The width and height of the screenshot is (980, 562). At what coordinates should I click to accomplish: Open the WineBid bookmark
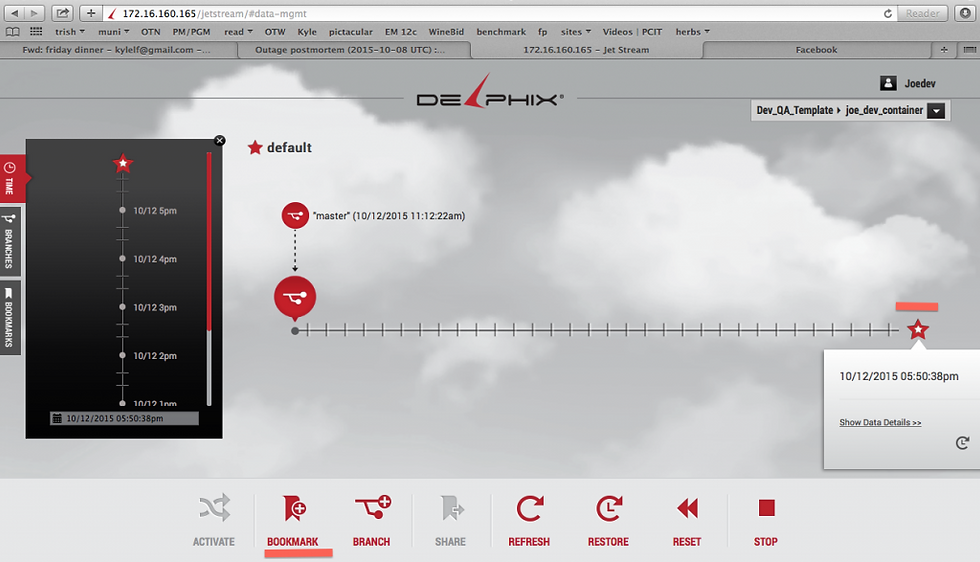pos(446,32)
